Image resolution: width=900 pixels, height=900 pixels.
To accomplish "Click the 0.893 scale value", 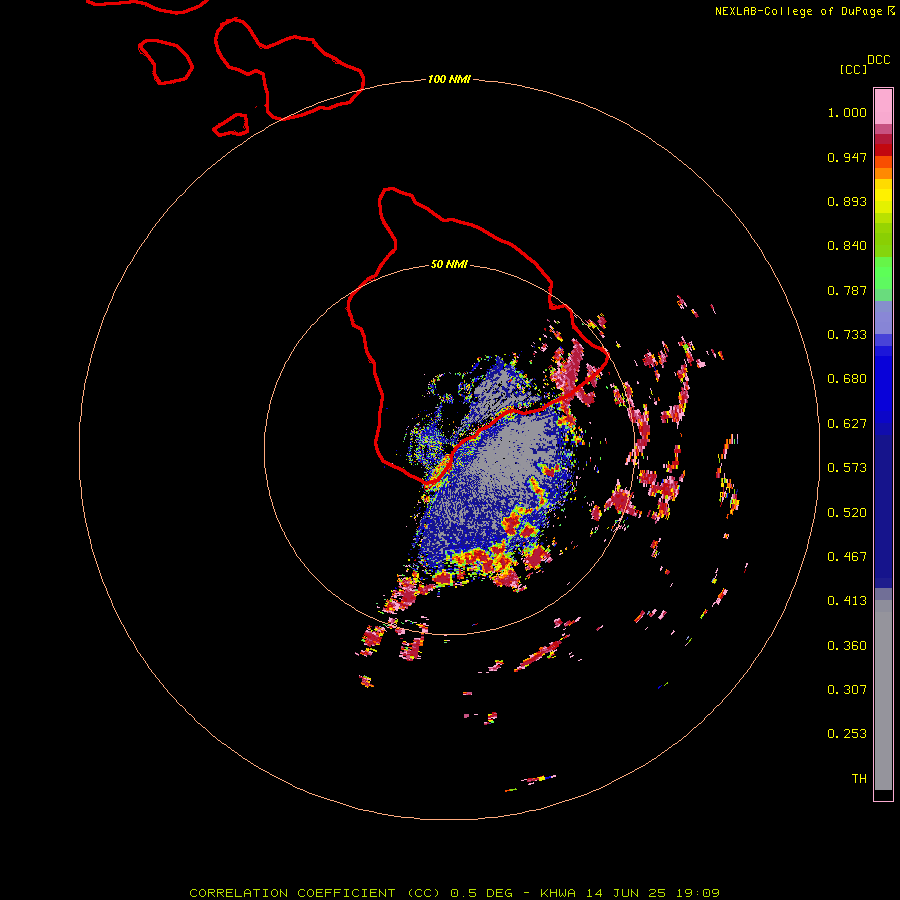I will click(x=847, y=201).
